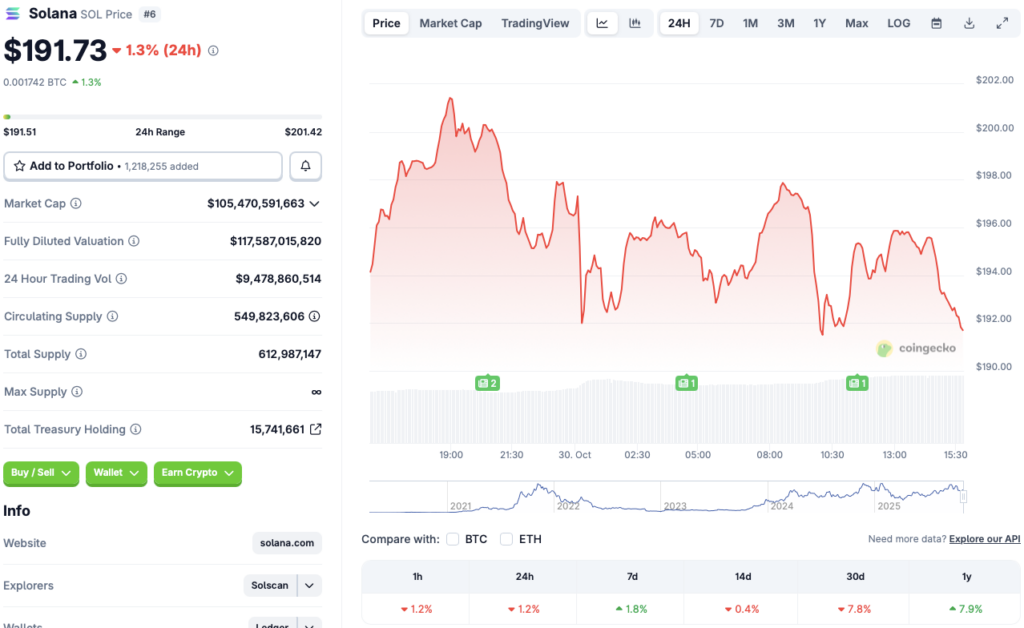
Task: Enable the BTC compare checkbox
Action: [452, 538]
